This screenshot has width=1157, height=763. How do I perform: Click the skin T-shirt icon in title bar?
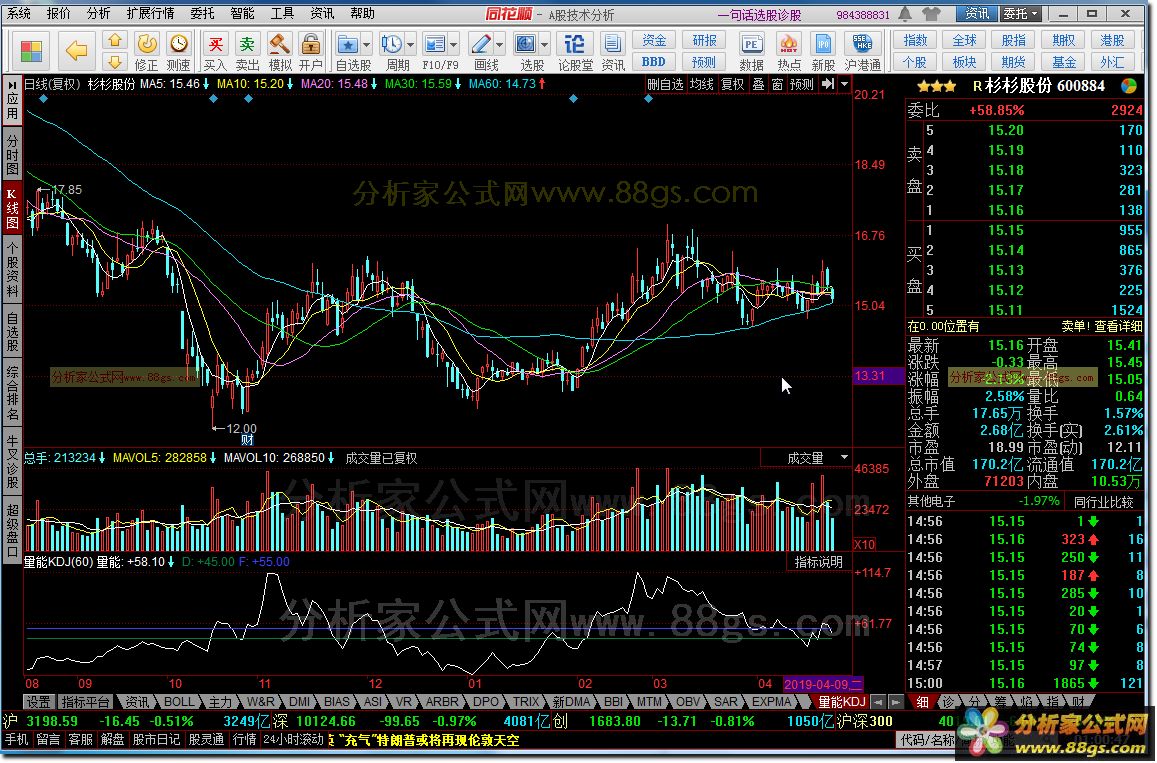coord(931,13)
